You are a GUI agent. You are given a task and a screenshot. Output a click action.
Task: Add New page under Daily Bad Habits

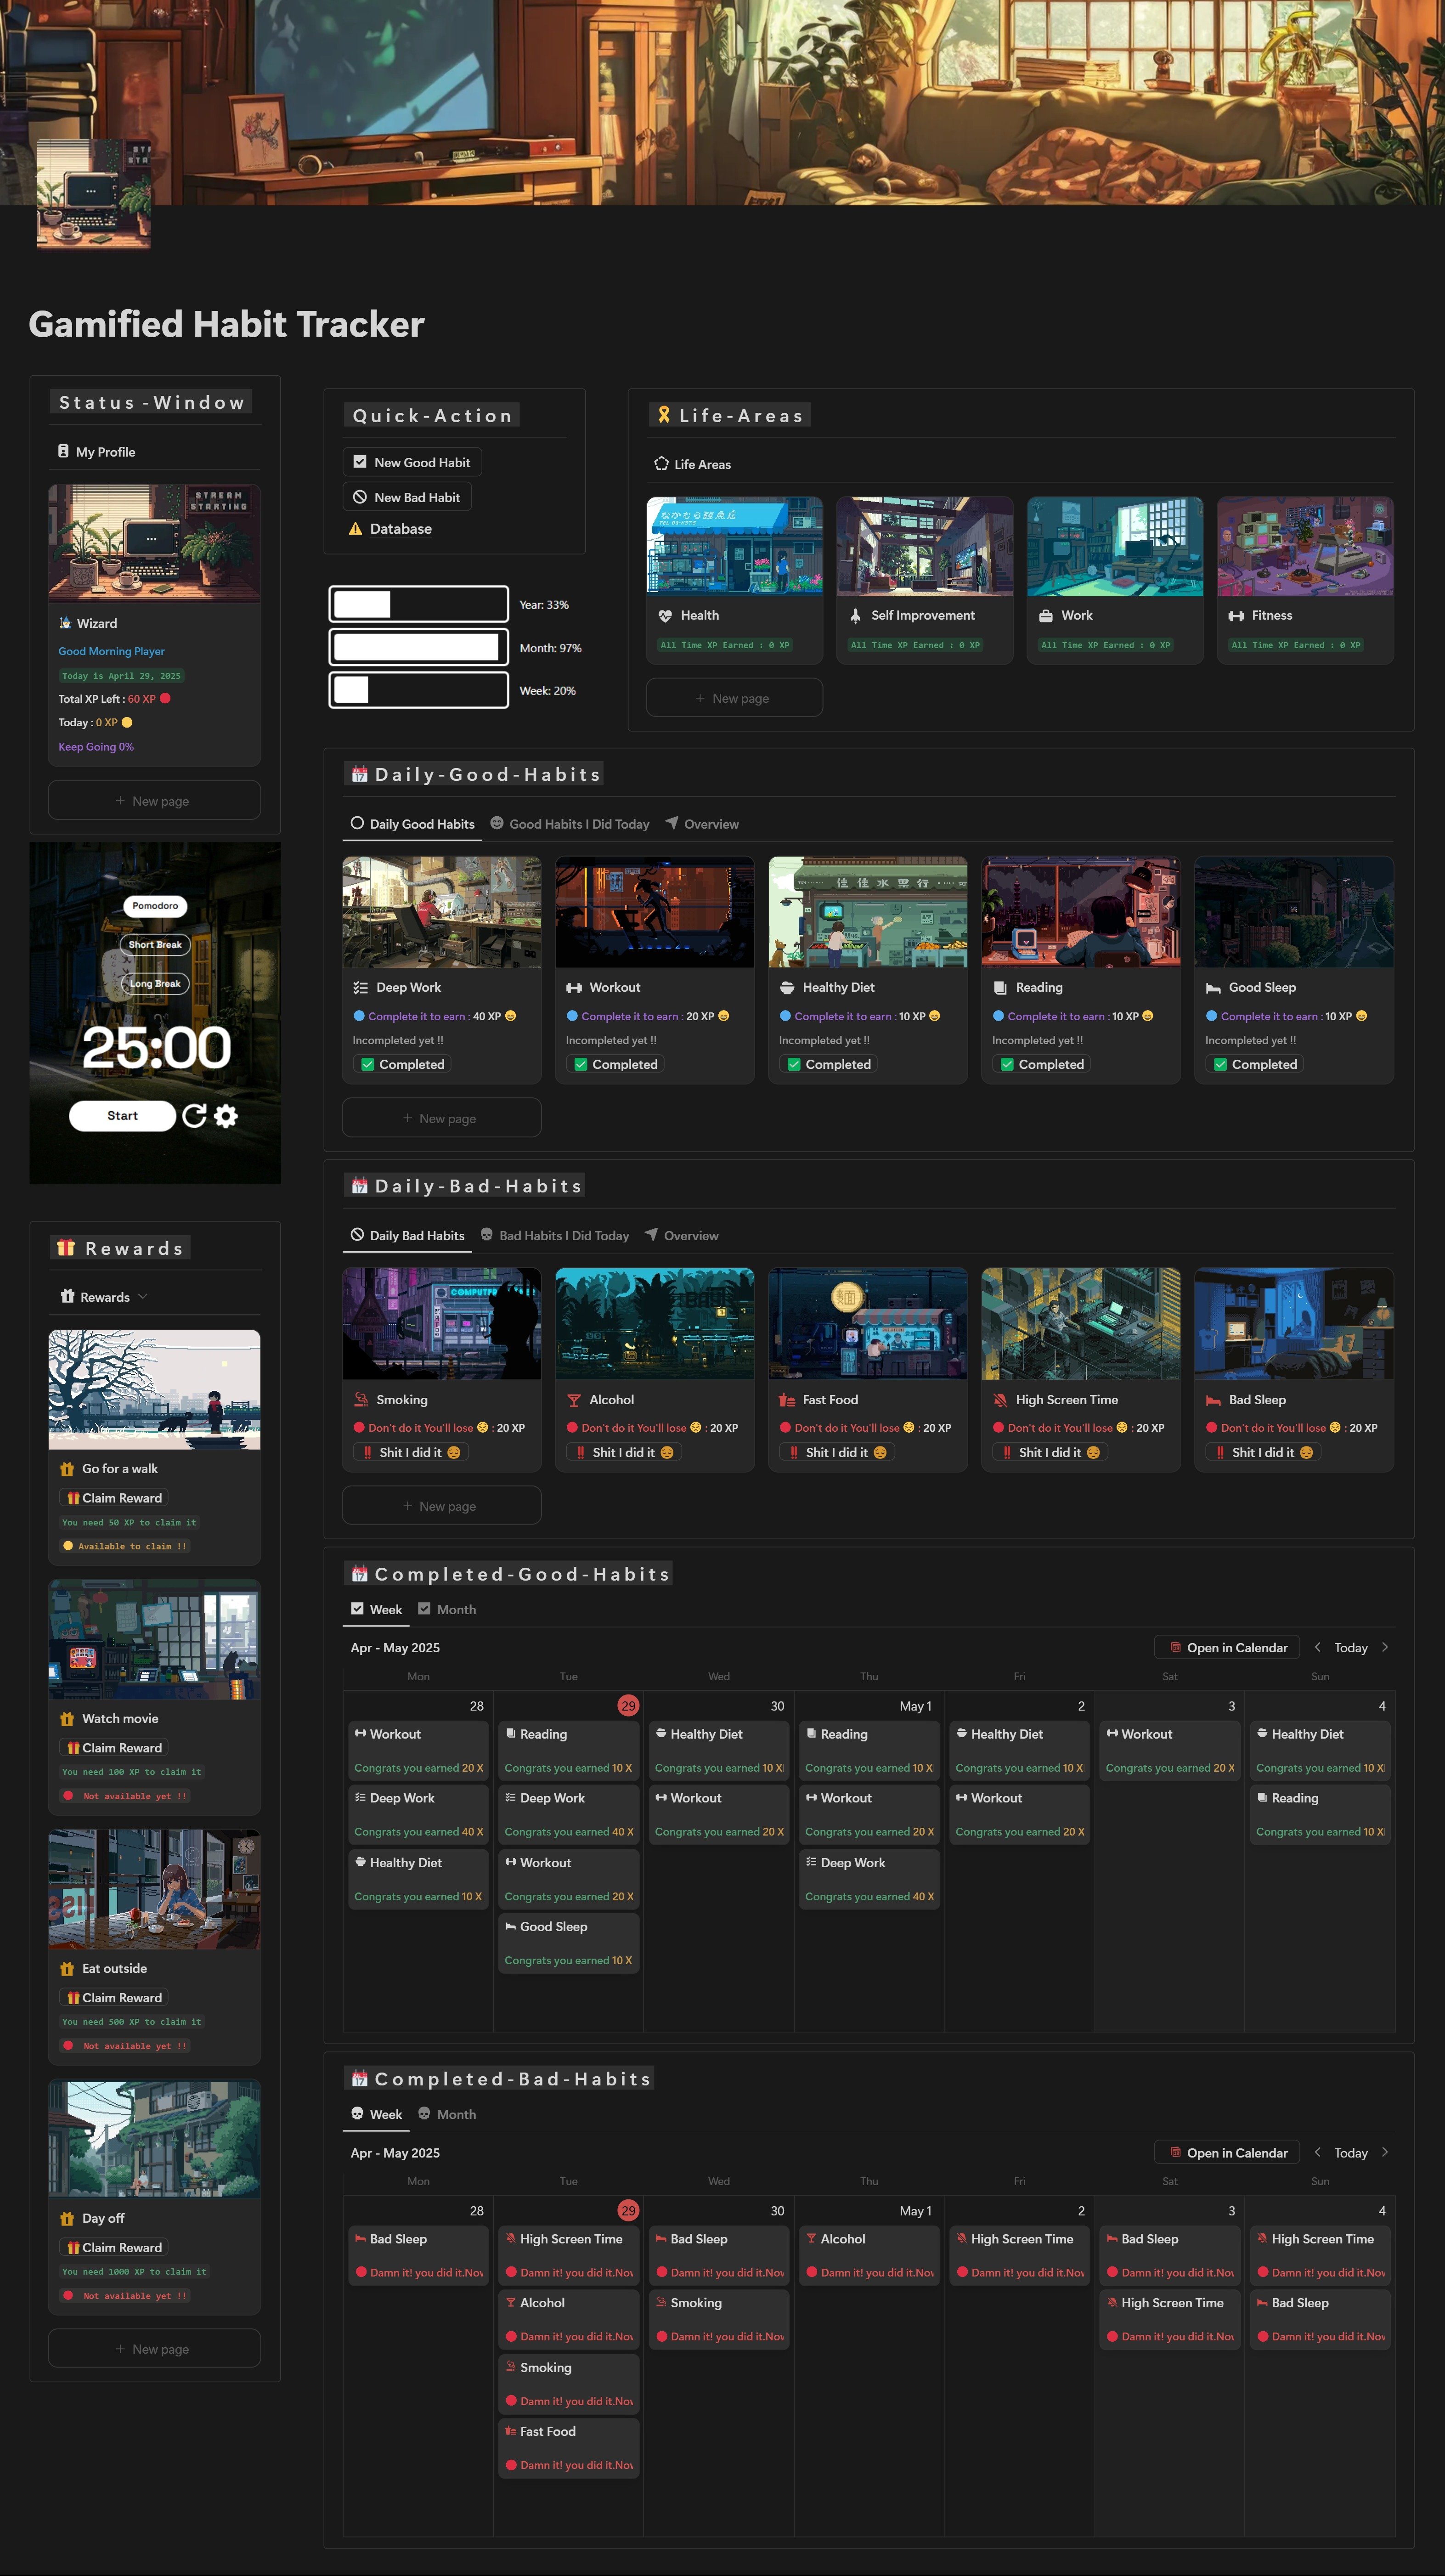441,1506
